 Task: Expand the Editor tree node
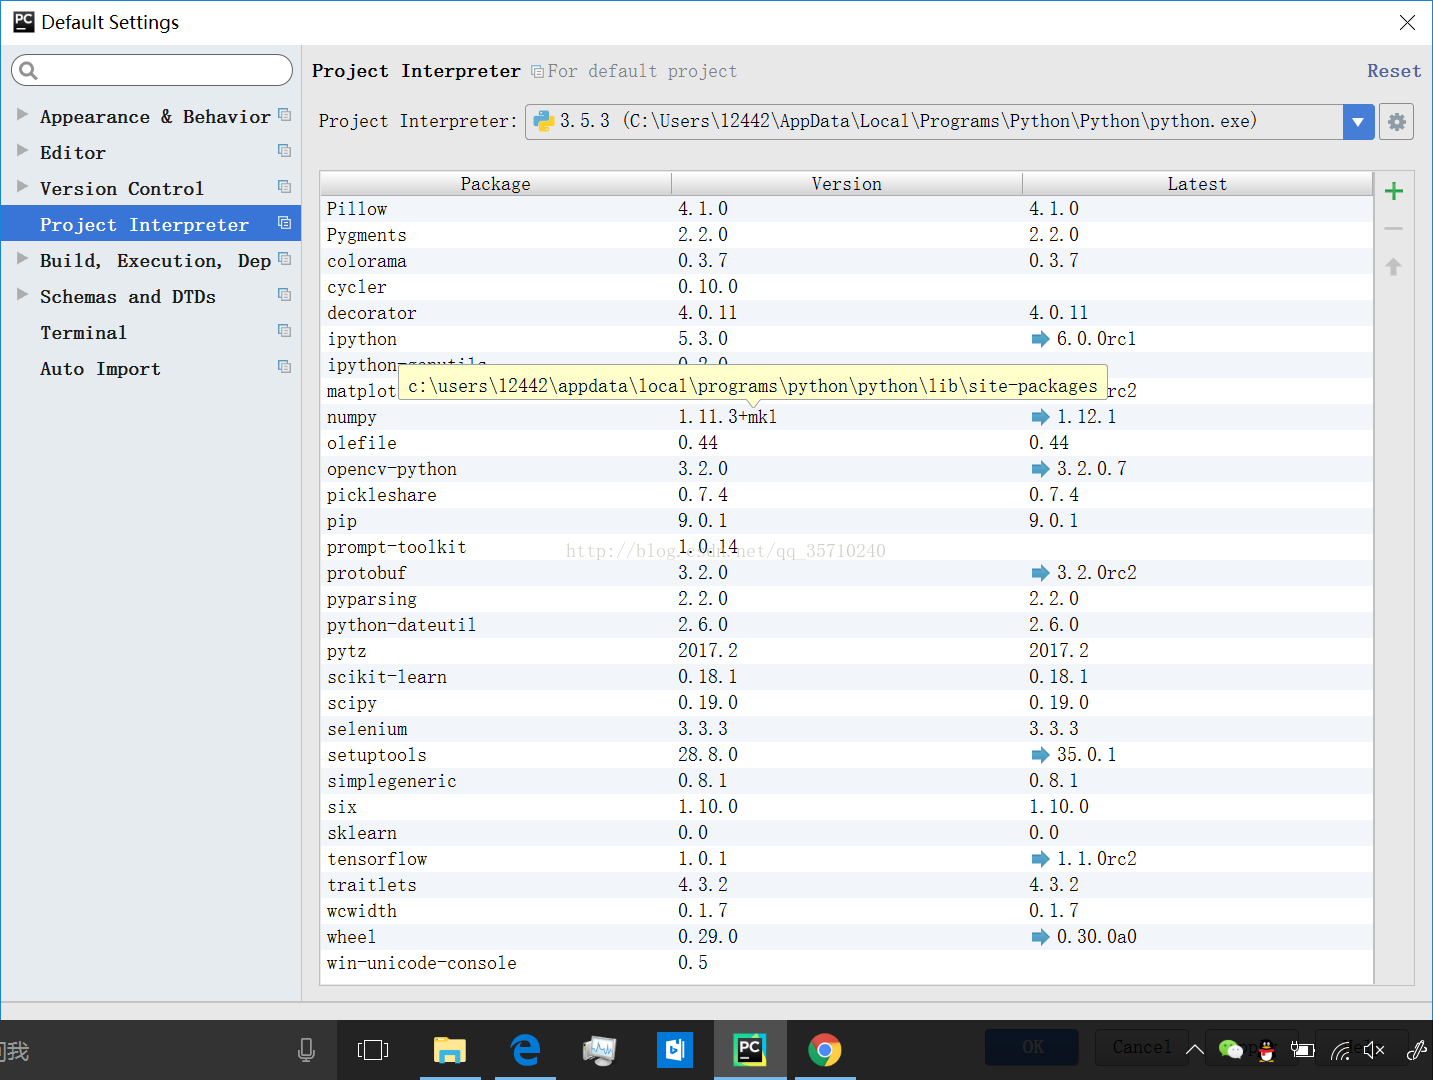[22, 151]
